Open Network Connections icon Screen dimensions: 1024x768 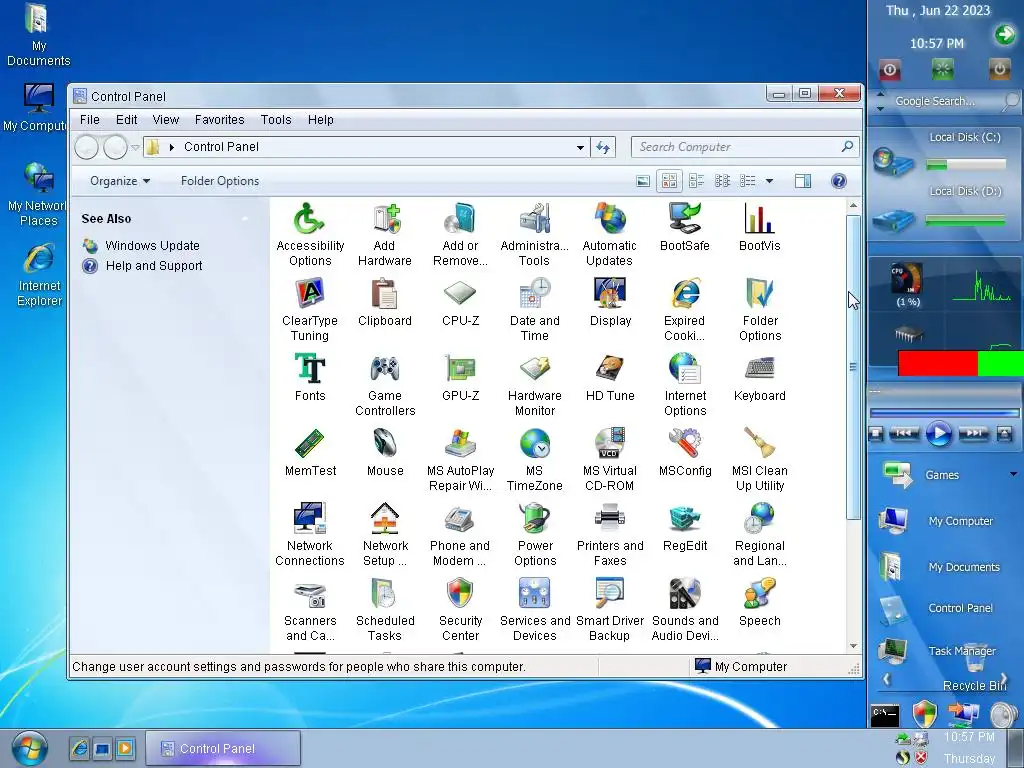[310, 535]
